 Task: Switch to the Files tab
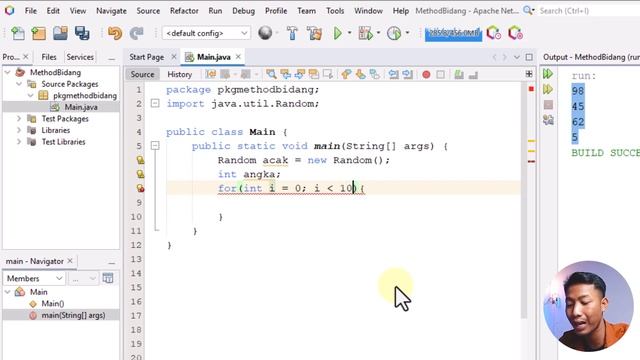point(49,57)
